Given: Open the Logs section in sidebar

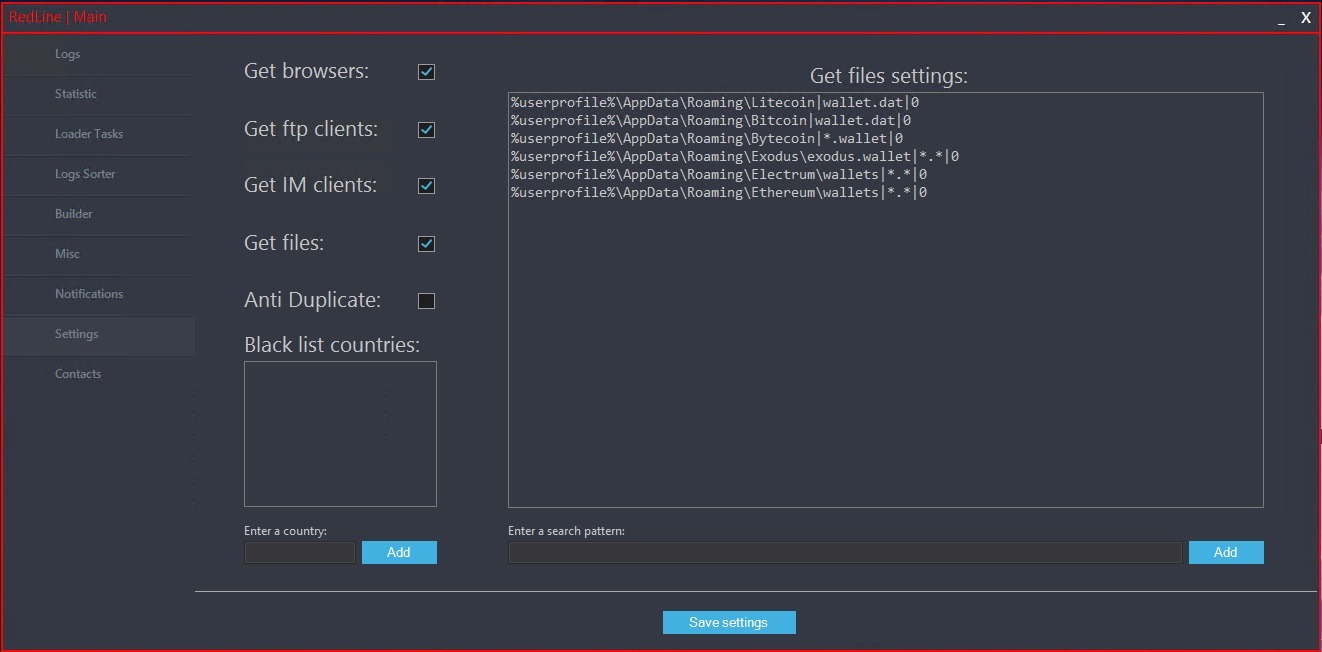Looking at the screenshot, I should tap(99, 54).
